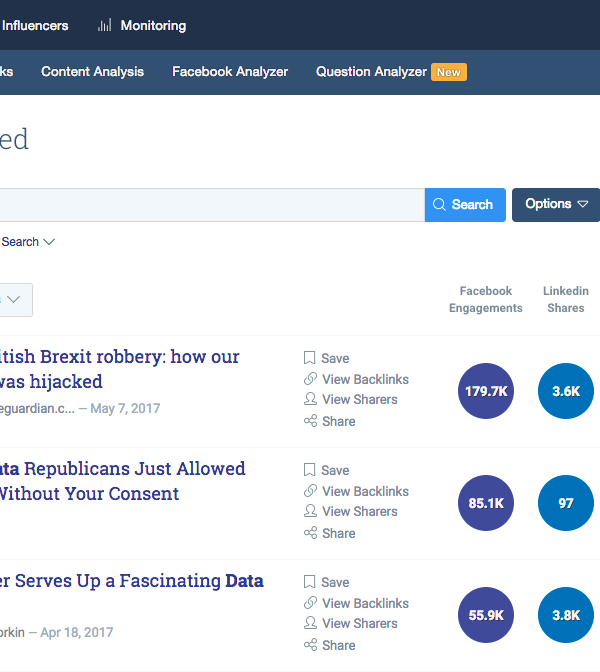Click the bookmark Save icon for Republicans article
Image resolution: width=600 pixels, height=672 pixels.
[310, 470]
